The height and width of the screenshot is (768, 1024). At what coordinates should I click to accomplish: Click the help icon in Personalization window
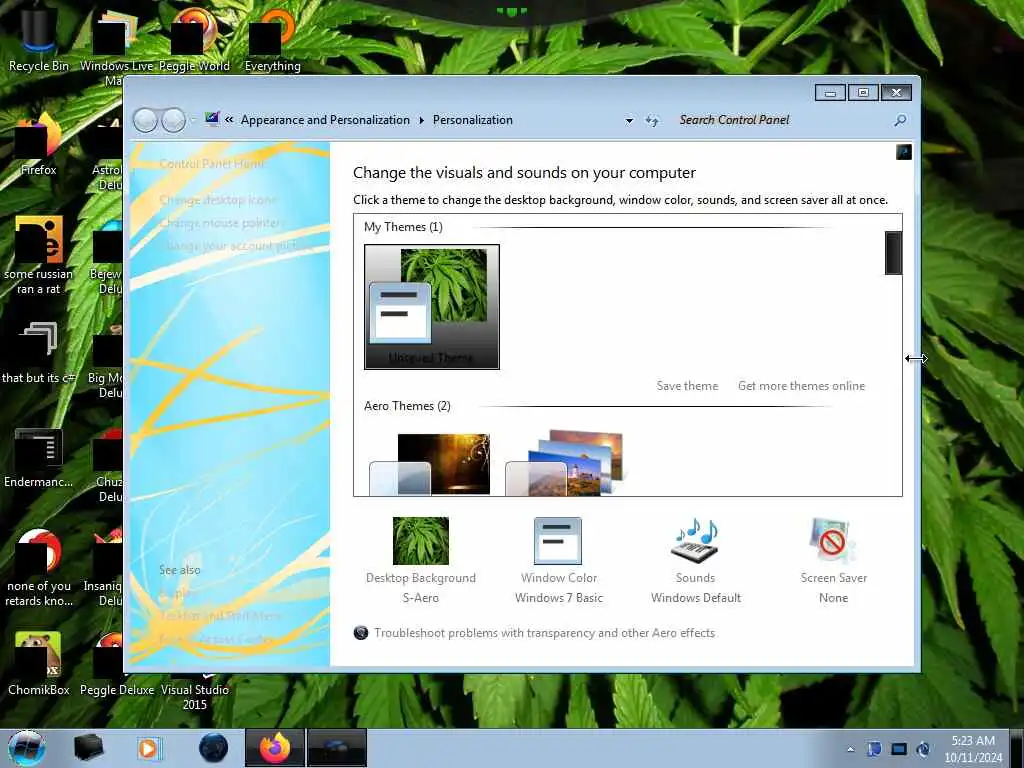(x=904, y=152)
